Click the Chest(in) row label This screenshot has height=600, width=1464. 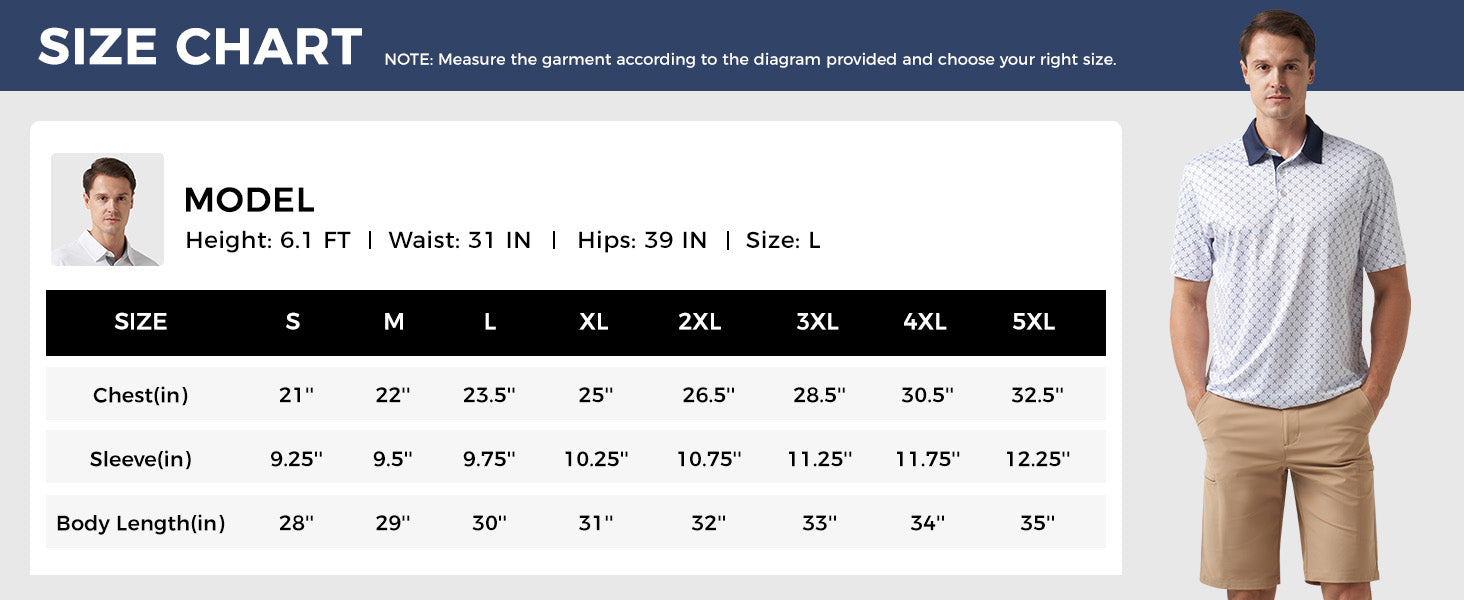(141, 395)
